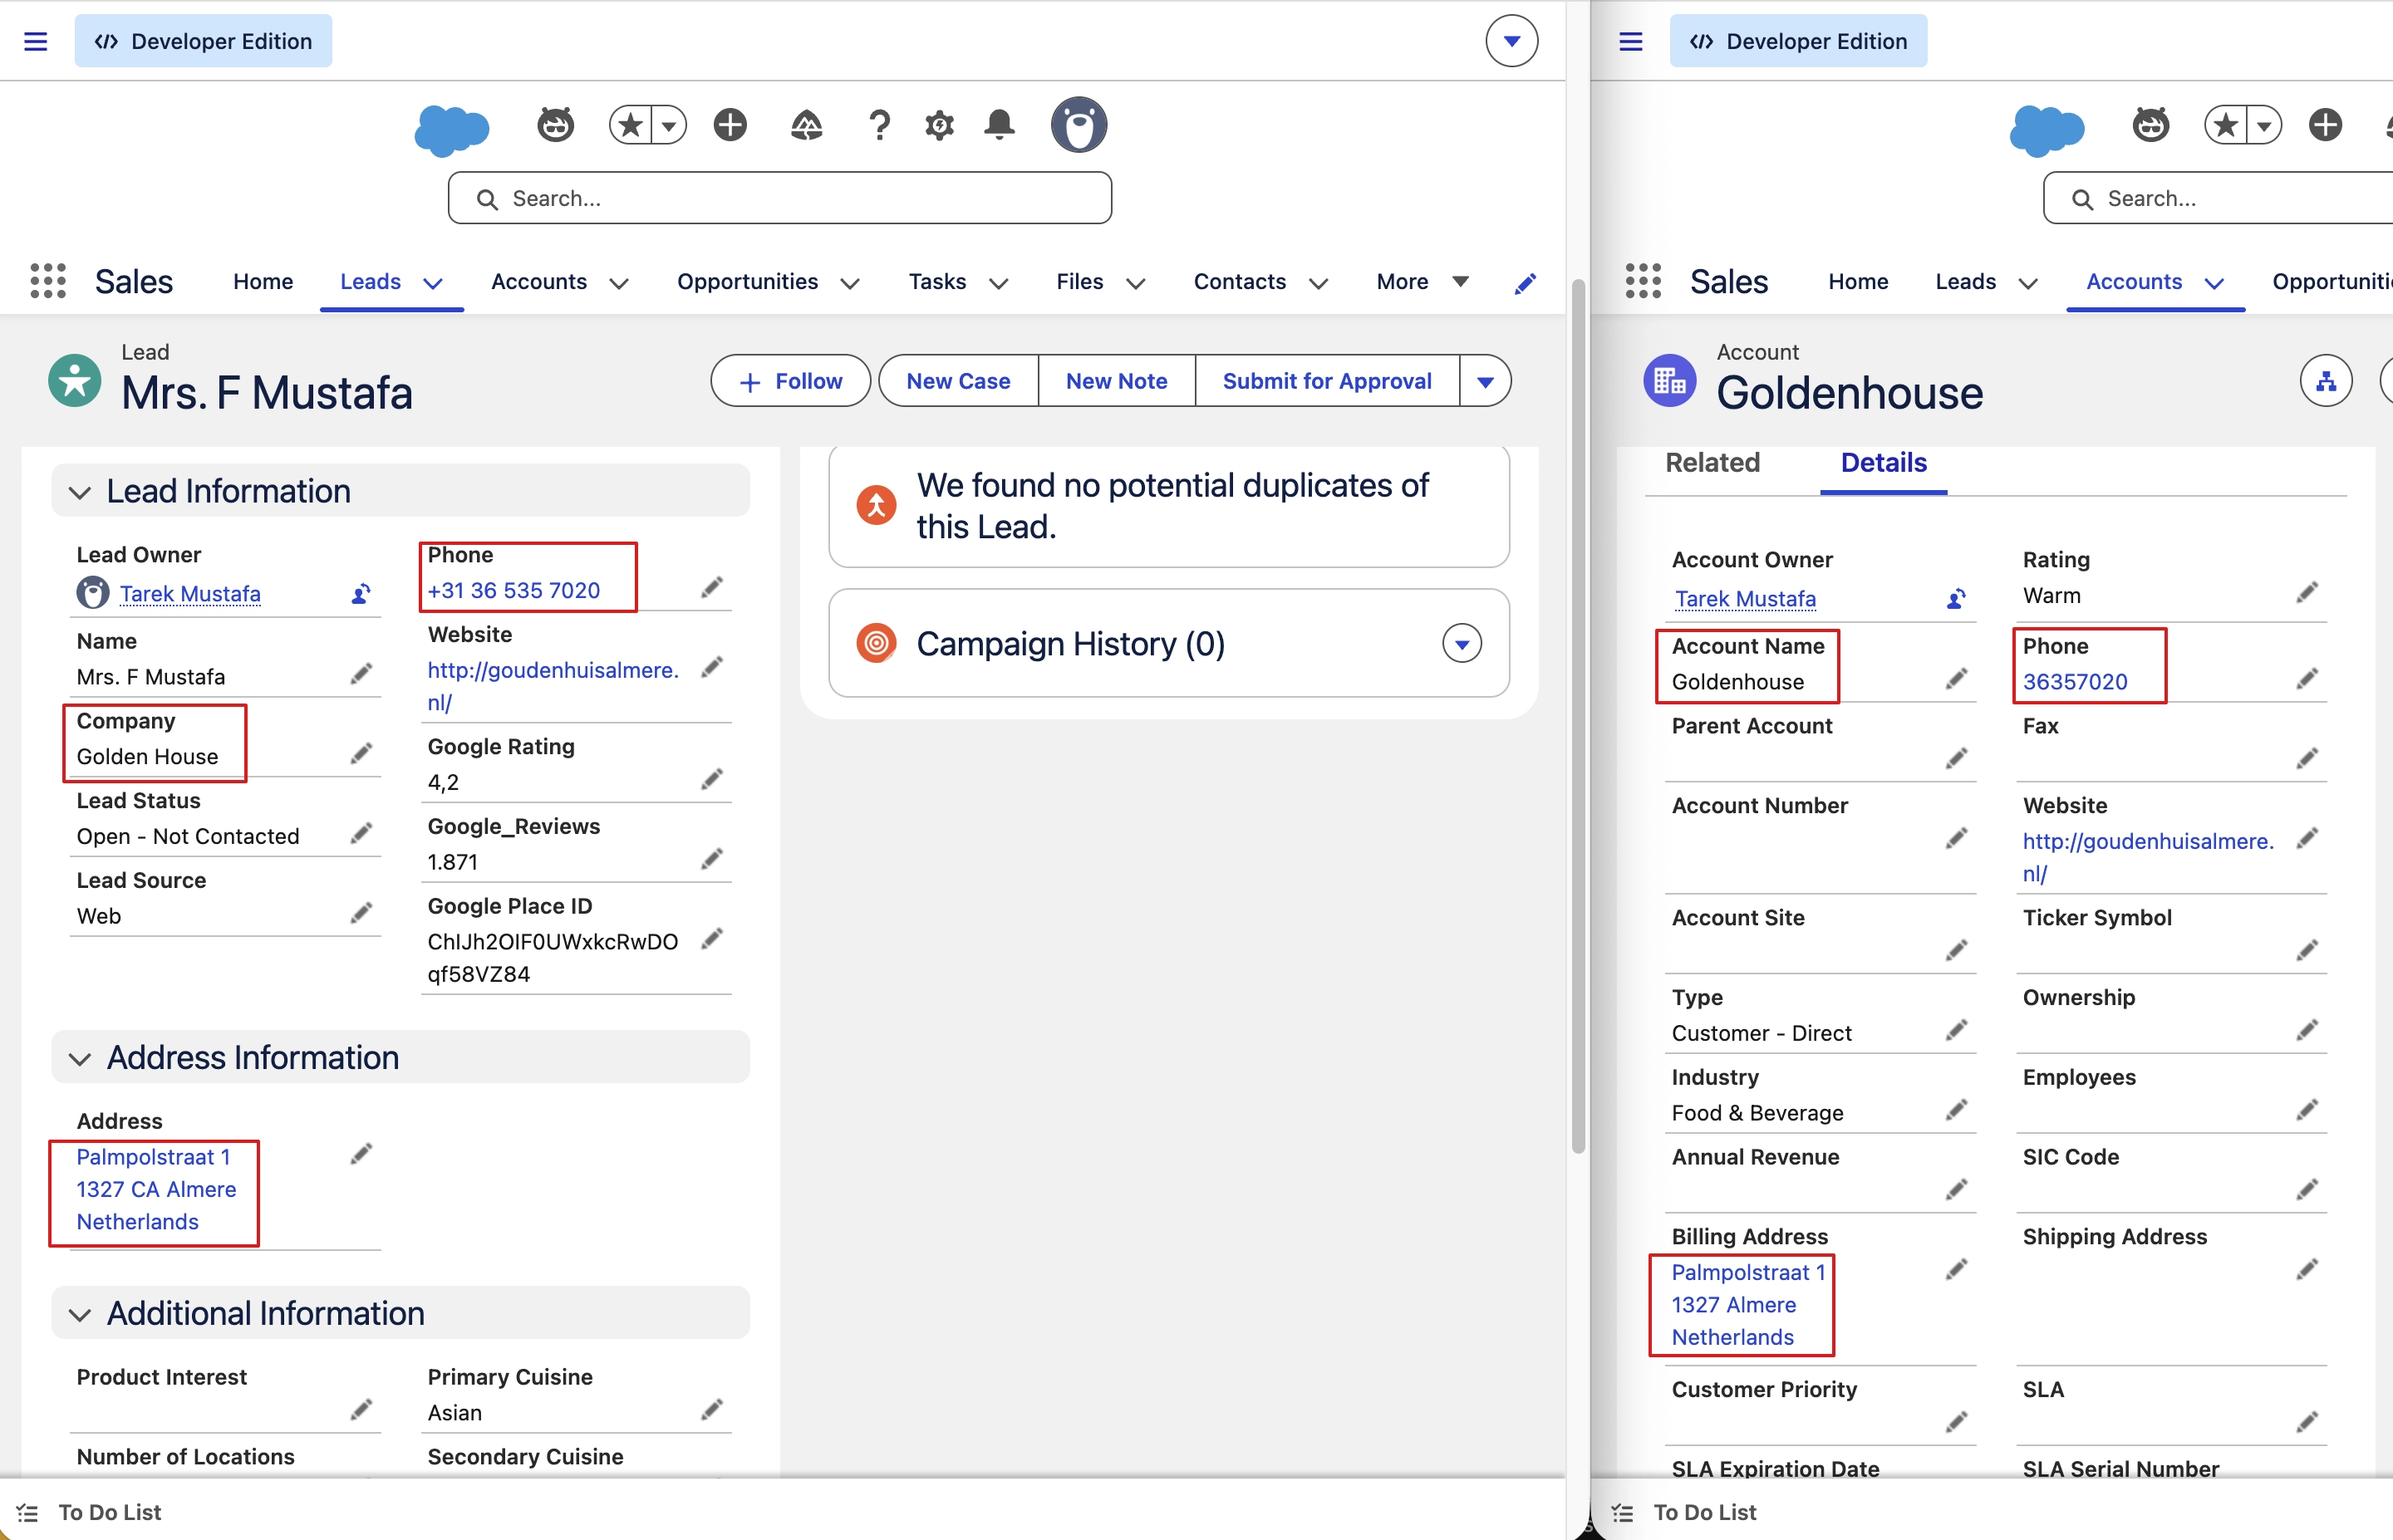The width and height of the screenshot is (2393, 1540).
Task: Edit the lead Phone field pencil
Action: pos(711,588)
